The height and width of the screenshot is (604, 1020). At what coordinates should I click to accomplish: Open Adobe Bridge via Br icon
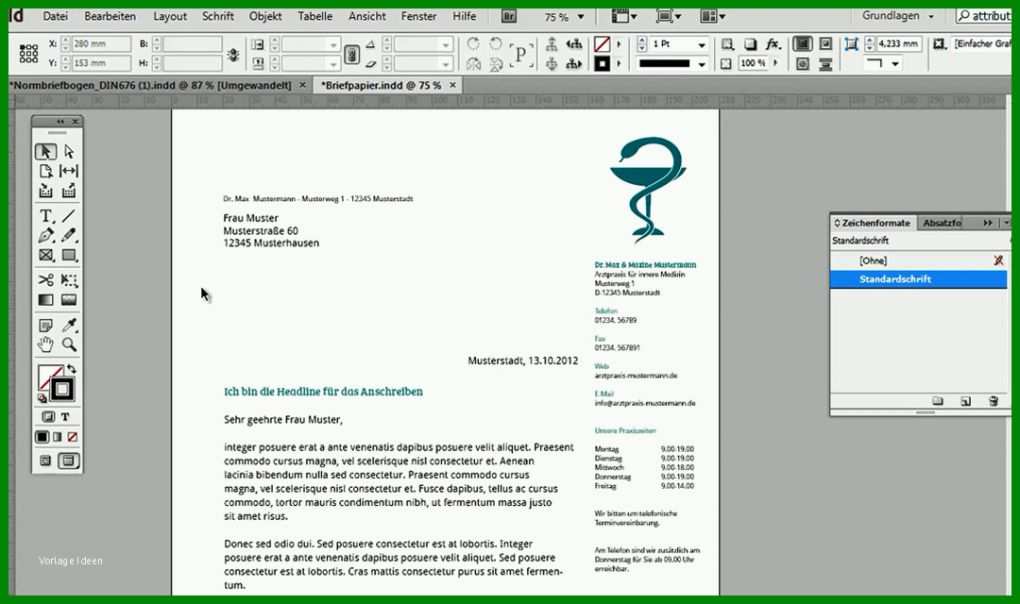pyautogui.click(x=509, y=16)
